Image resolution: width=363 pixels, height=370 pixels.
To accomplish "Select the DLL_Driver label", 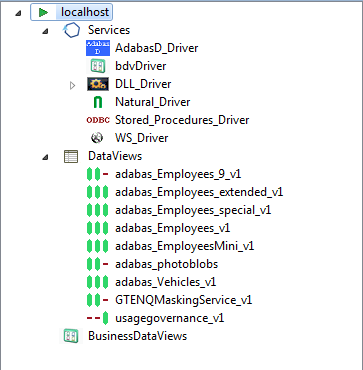I will pyautogui.click(x=143, y=84).
